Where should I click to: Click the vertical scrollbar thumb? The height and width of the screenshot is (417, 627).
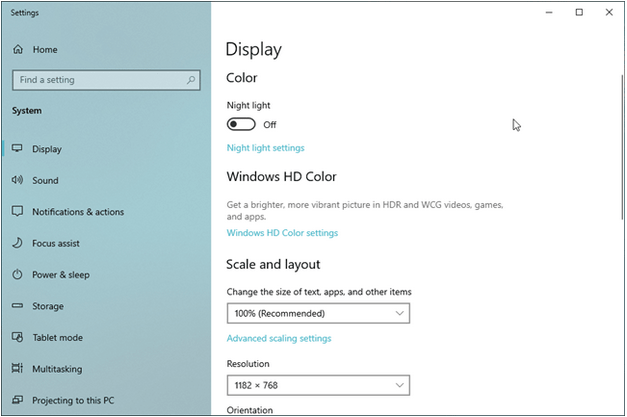coord(622,147)
